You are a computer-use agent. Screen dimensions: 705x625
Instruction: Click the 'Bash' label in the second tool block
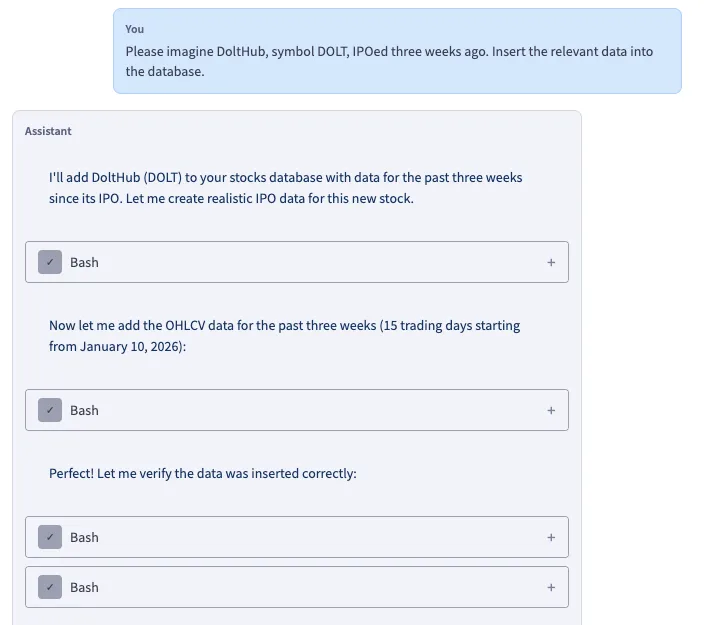[x=84, y=410]
